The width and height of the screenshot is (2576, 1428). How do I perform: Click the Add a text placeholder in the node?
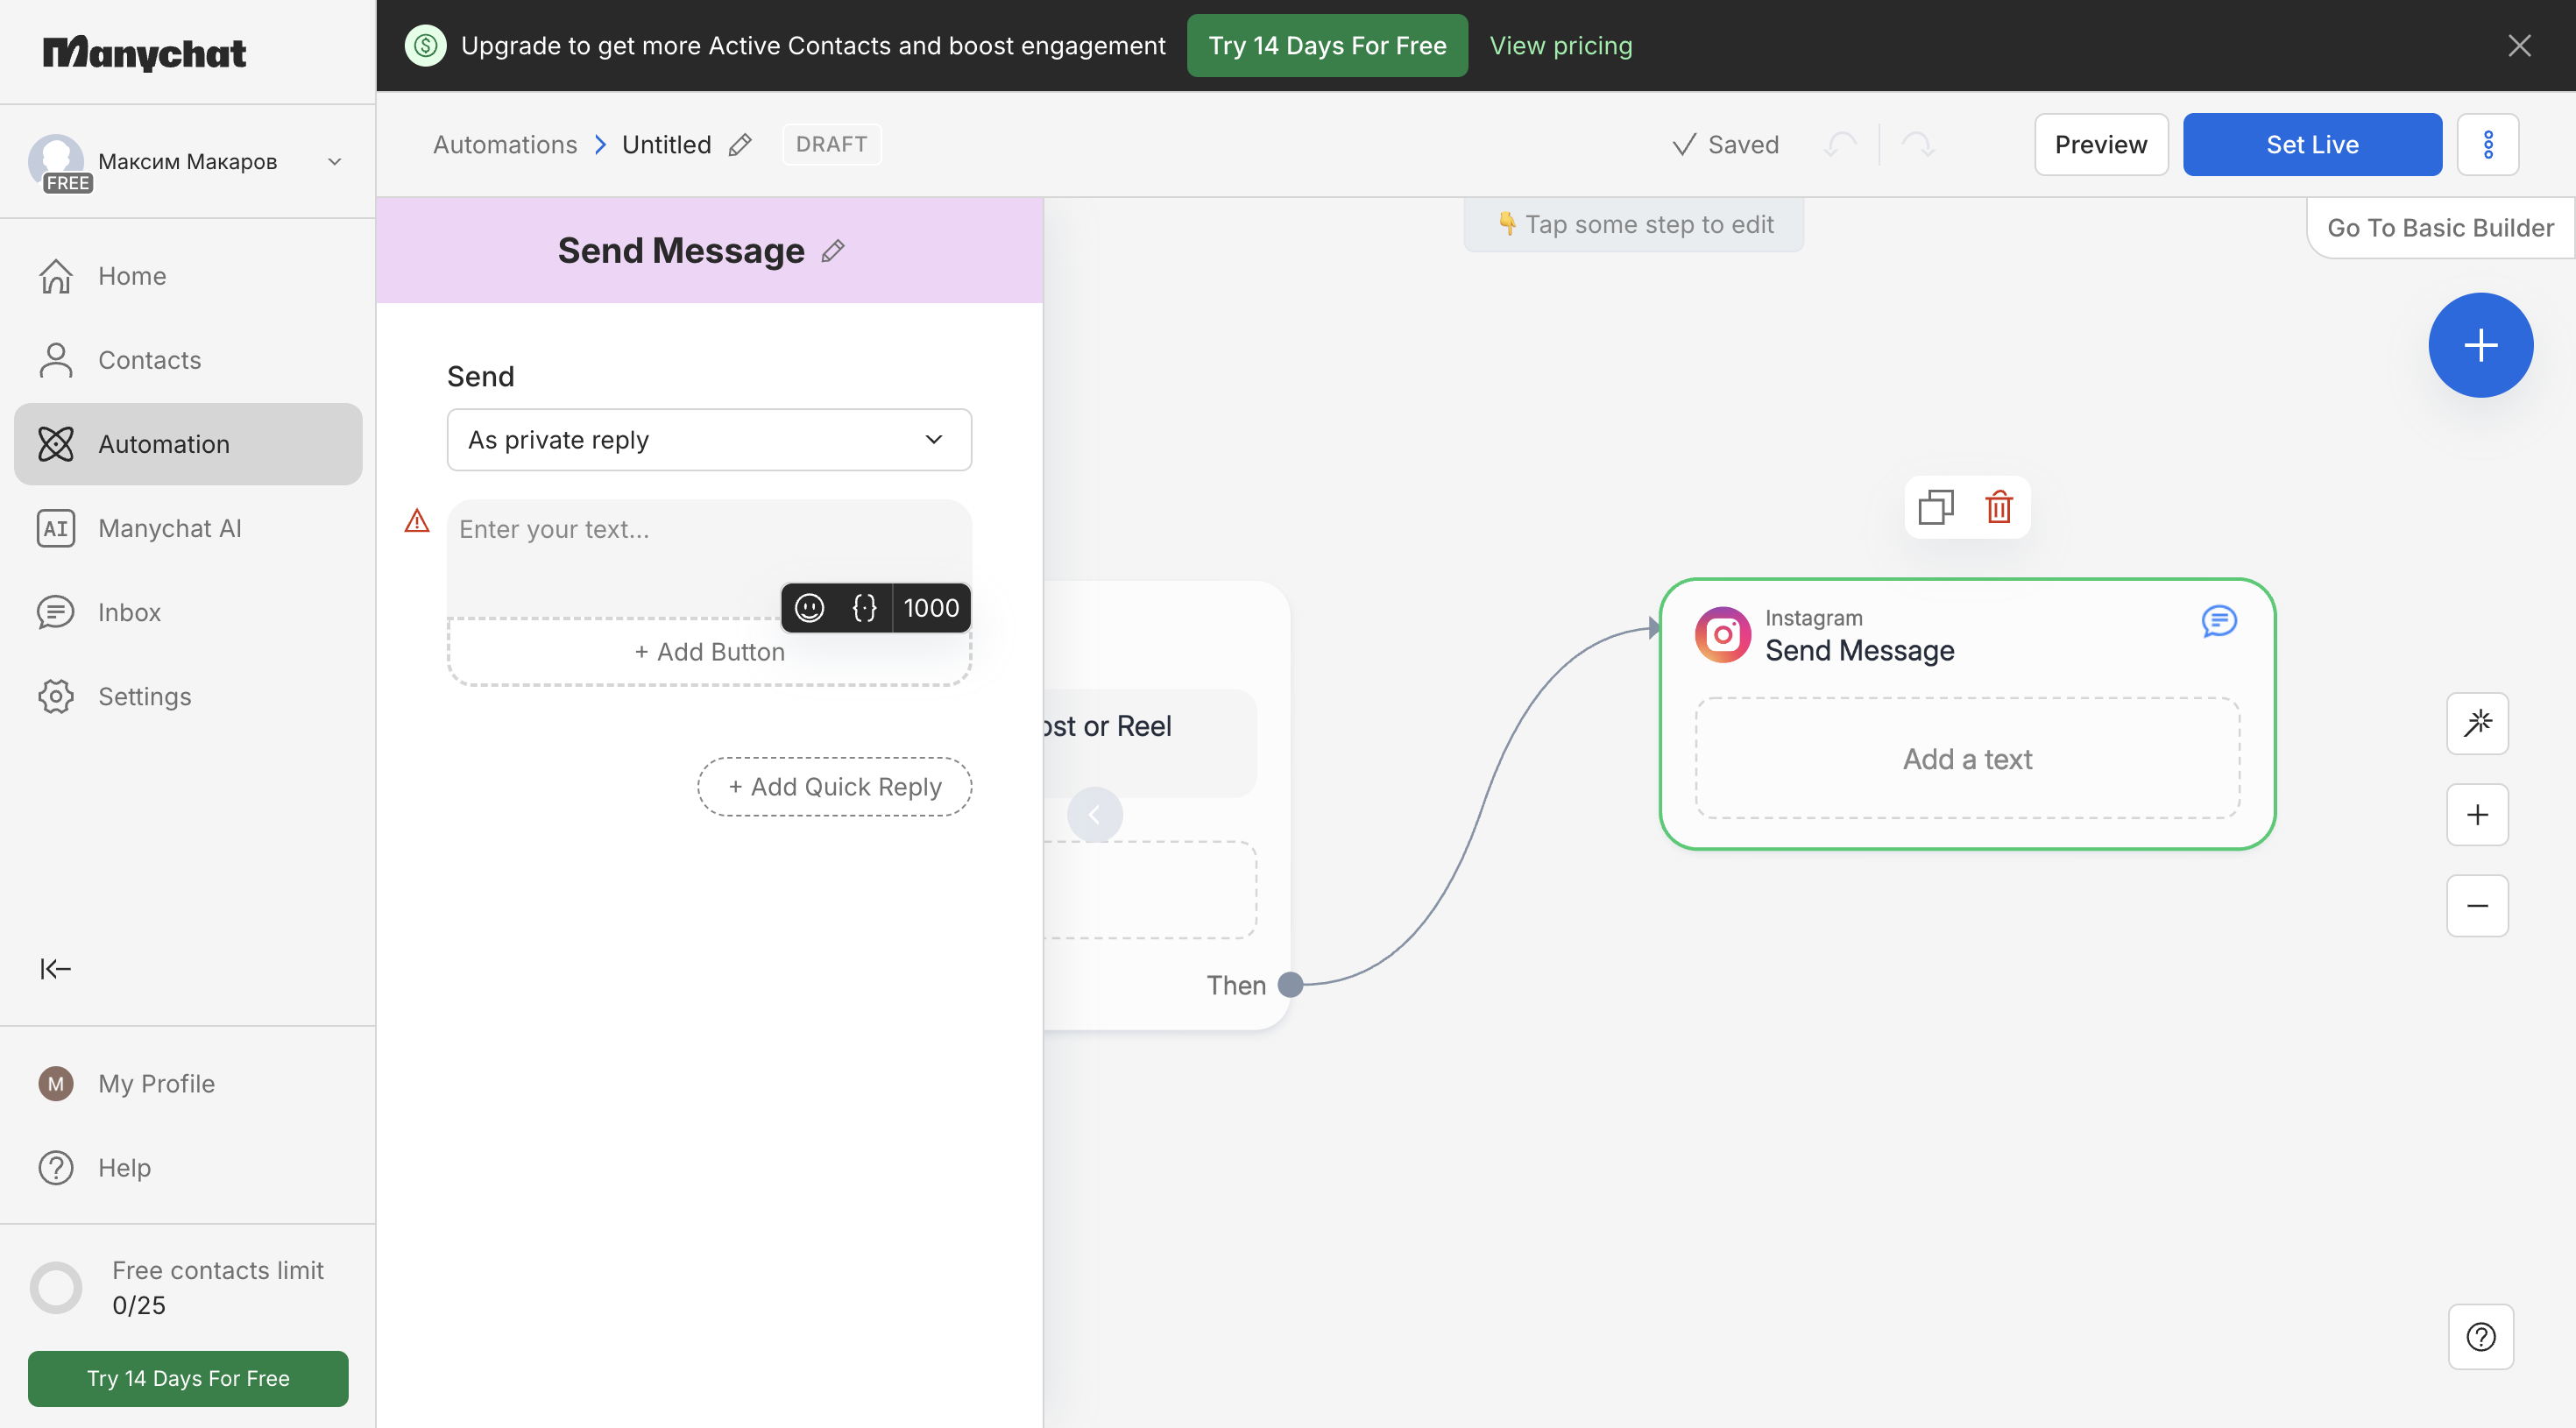(1967, 759)
